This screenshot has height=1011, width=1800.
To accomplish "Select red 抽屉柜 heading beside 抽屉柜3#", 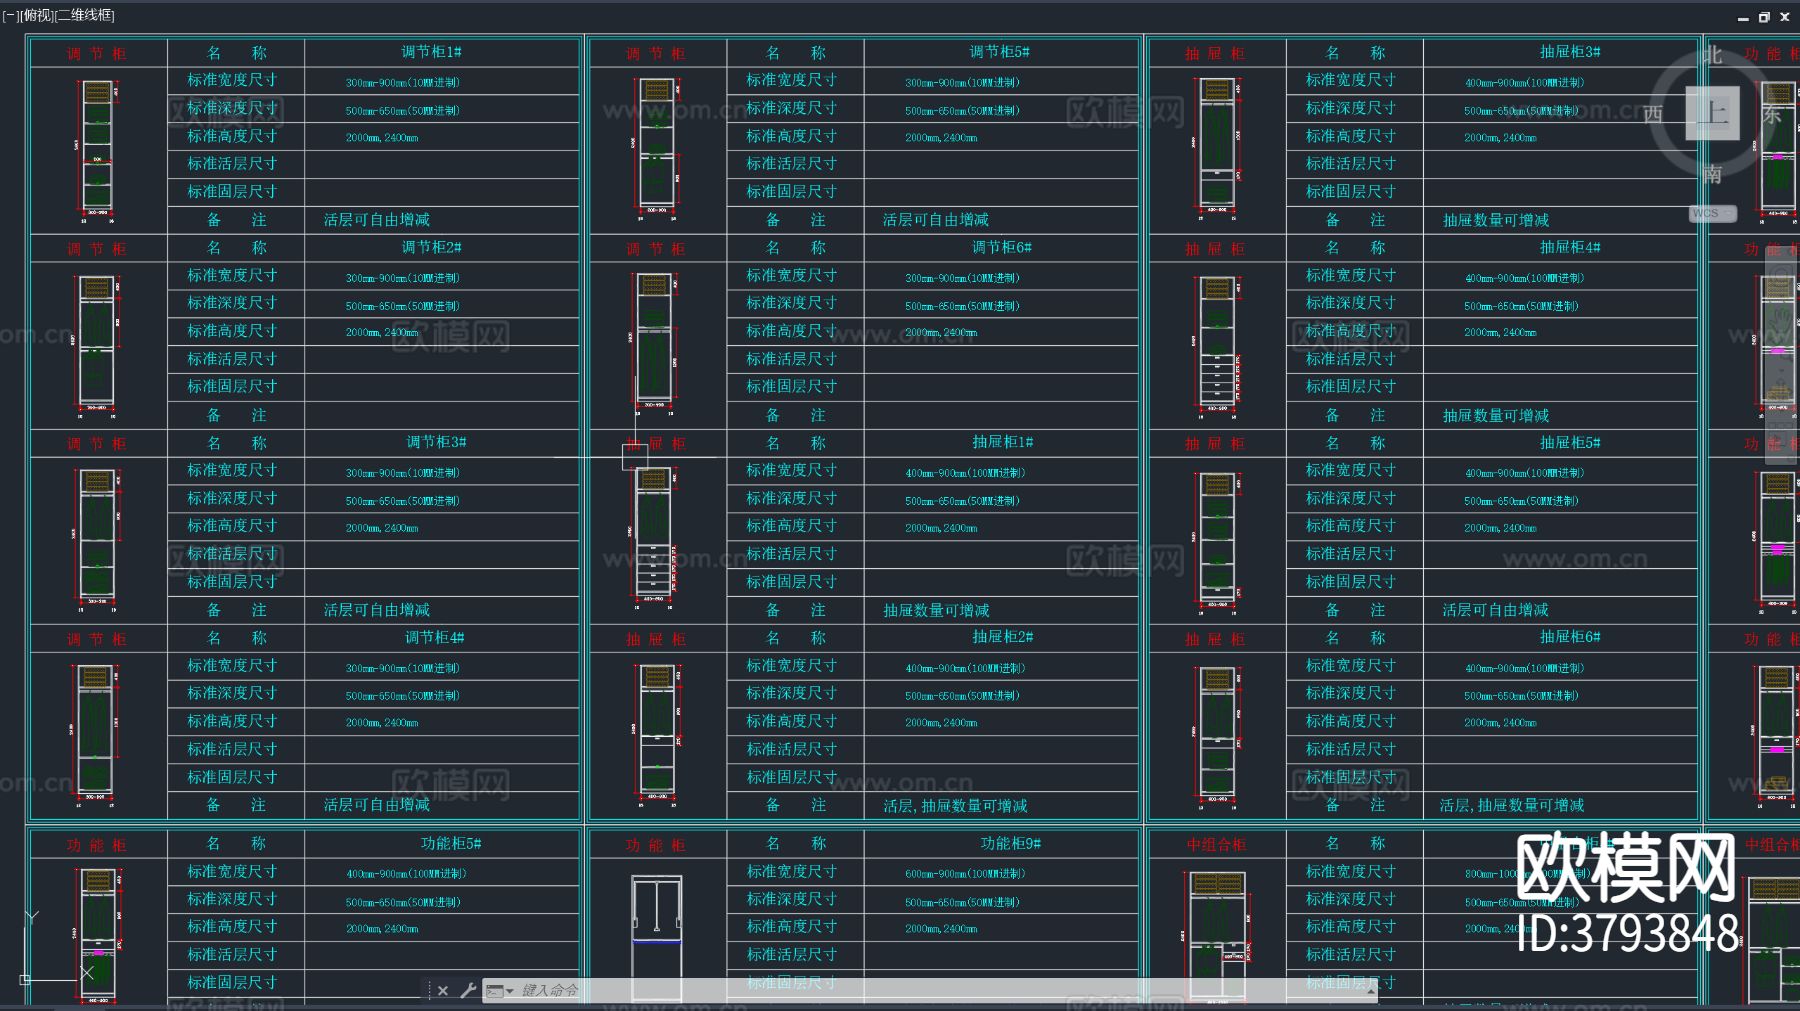I will click(x=1216, y=53).
